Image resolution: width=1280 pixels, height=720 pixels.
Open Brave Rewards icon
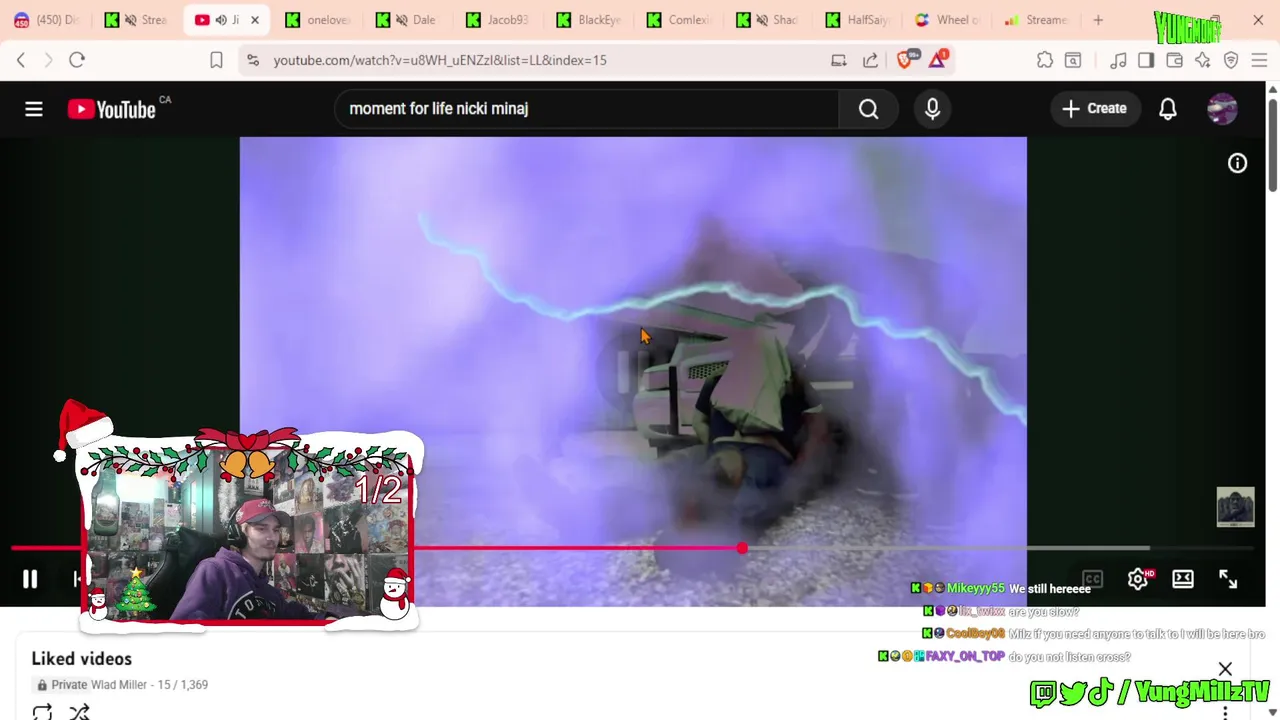(937, 59)
